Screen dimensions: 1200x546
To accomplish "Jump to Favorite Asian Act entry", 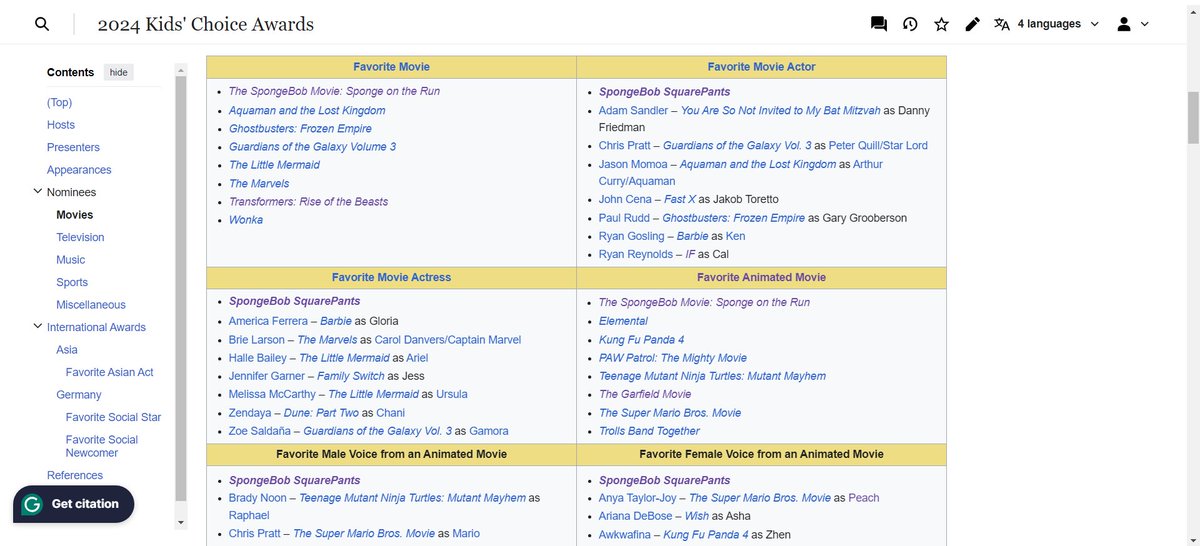I will pos(110,372).
